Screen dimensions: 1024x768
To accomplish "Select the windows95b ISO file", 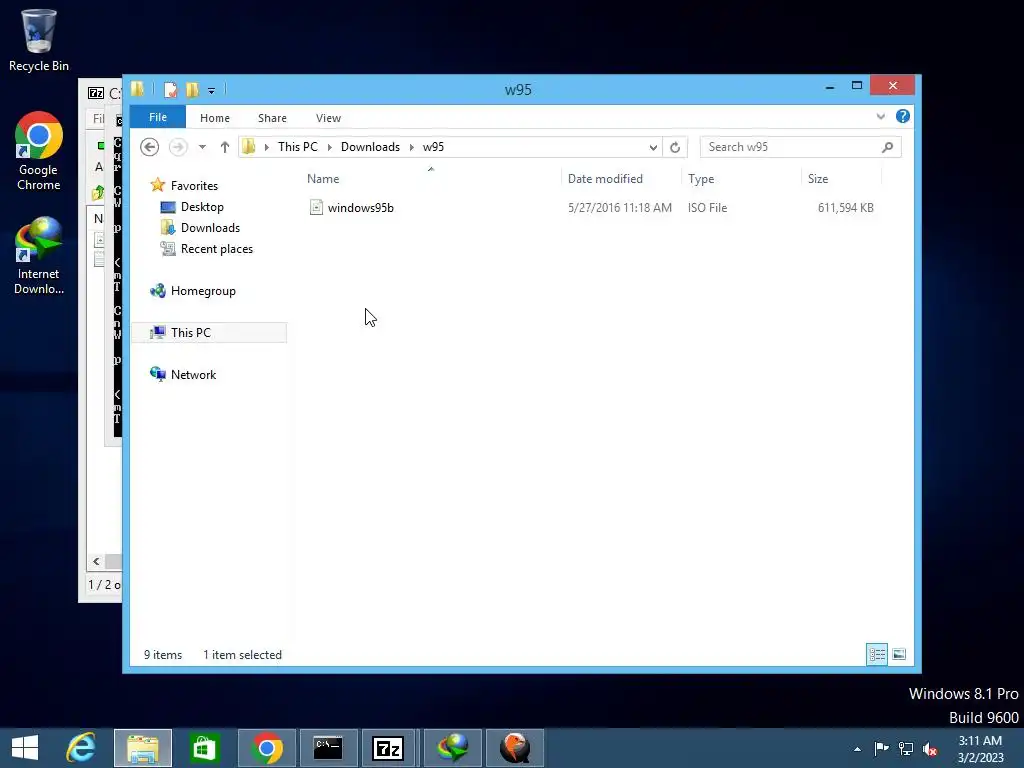I will (x=360, y=208).
